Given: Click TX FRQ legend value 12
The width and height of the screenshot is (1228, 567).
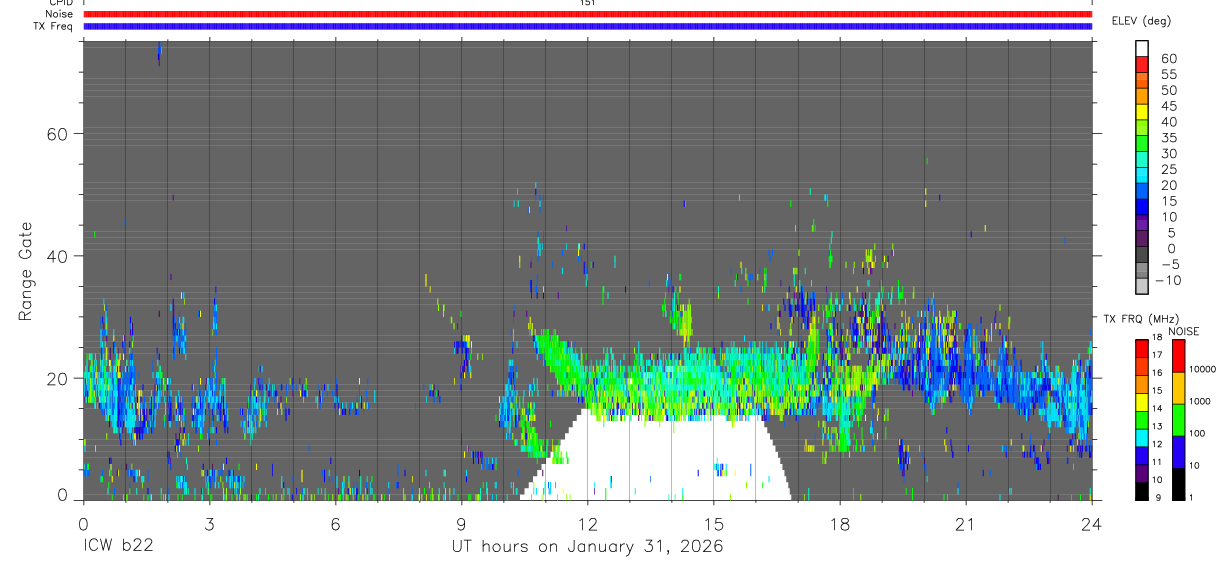Looking at the screenshot, I should pos(1157,444).
